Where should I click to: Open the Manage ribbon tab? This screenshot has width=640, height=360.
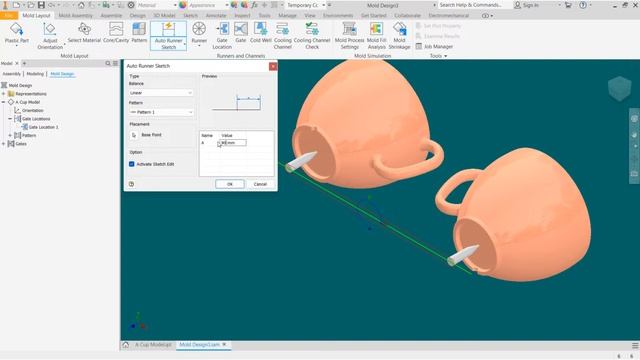pyautogui.click(x=287, y=16)
